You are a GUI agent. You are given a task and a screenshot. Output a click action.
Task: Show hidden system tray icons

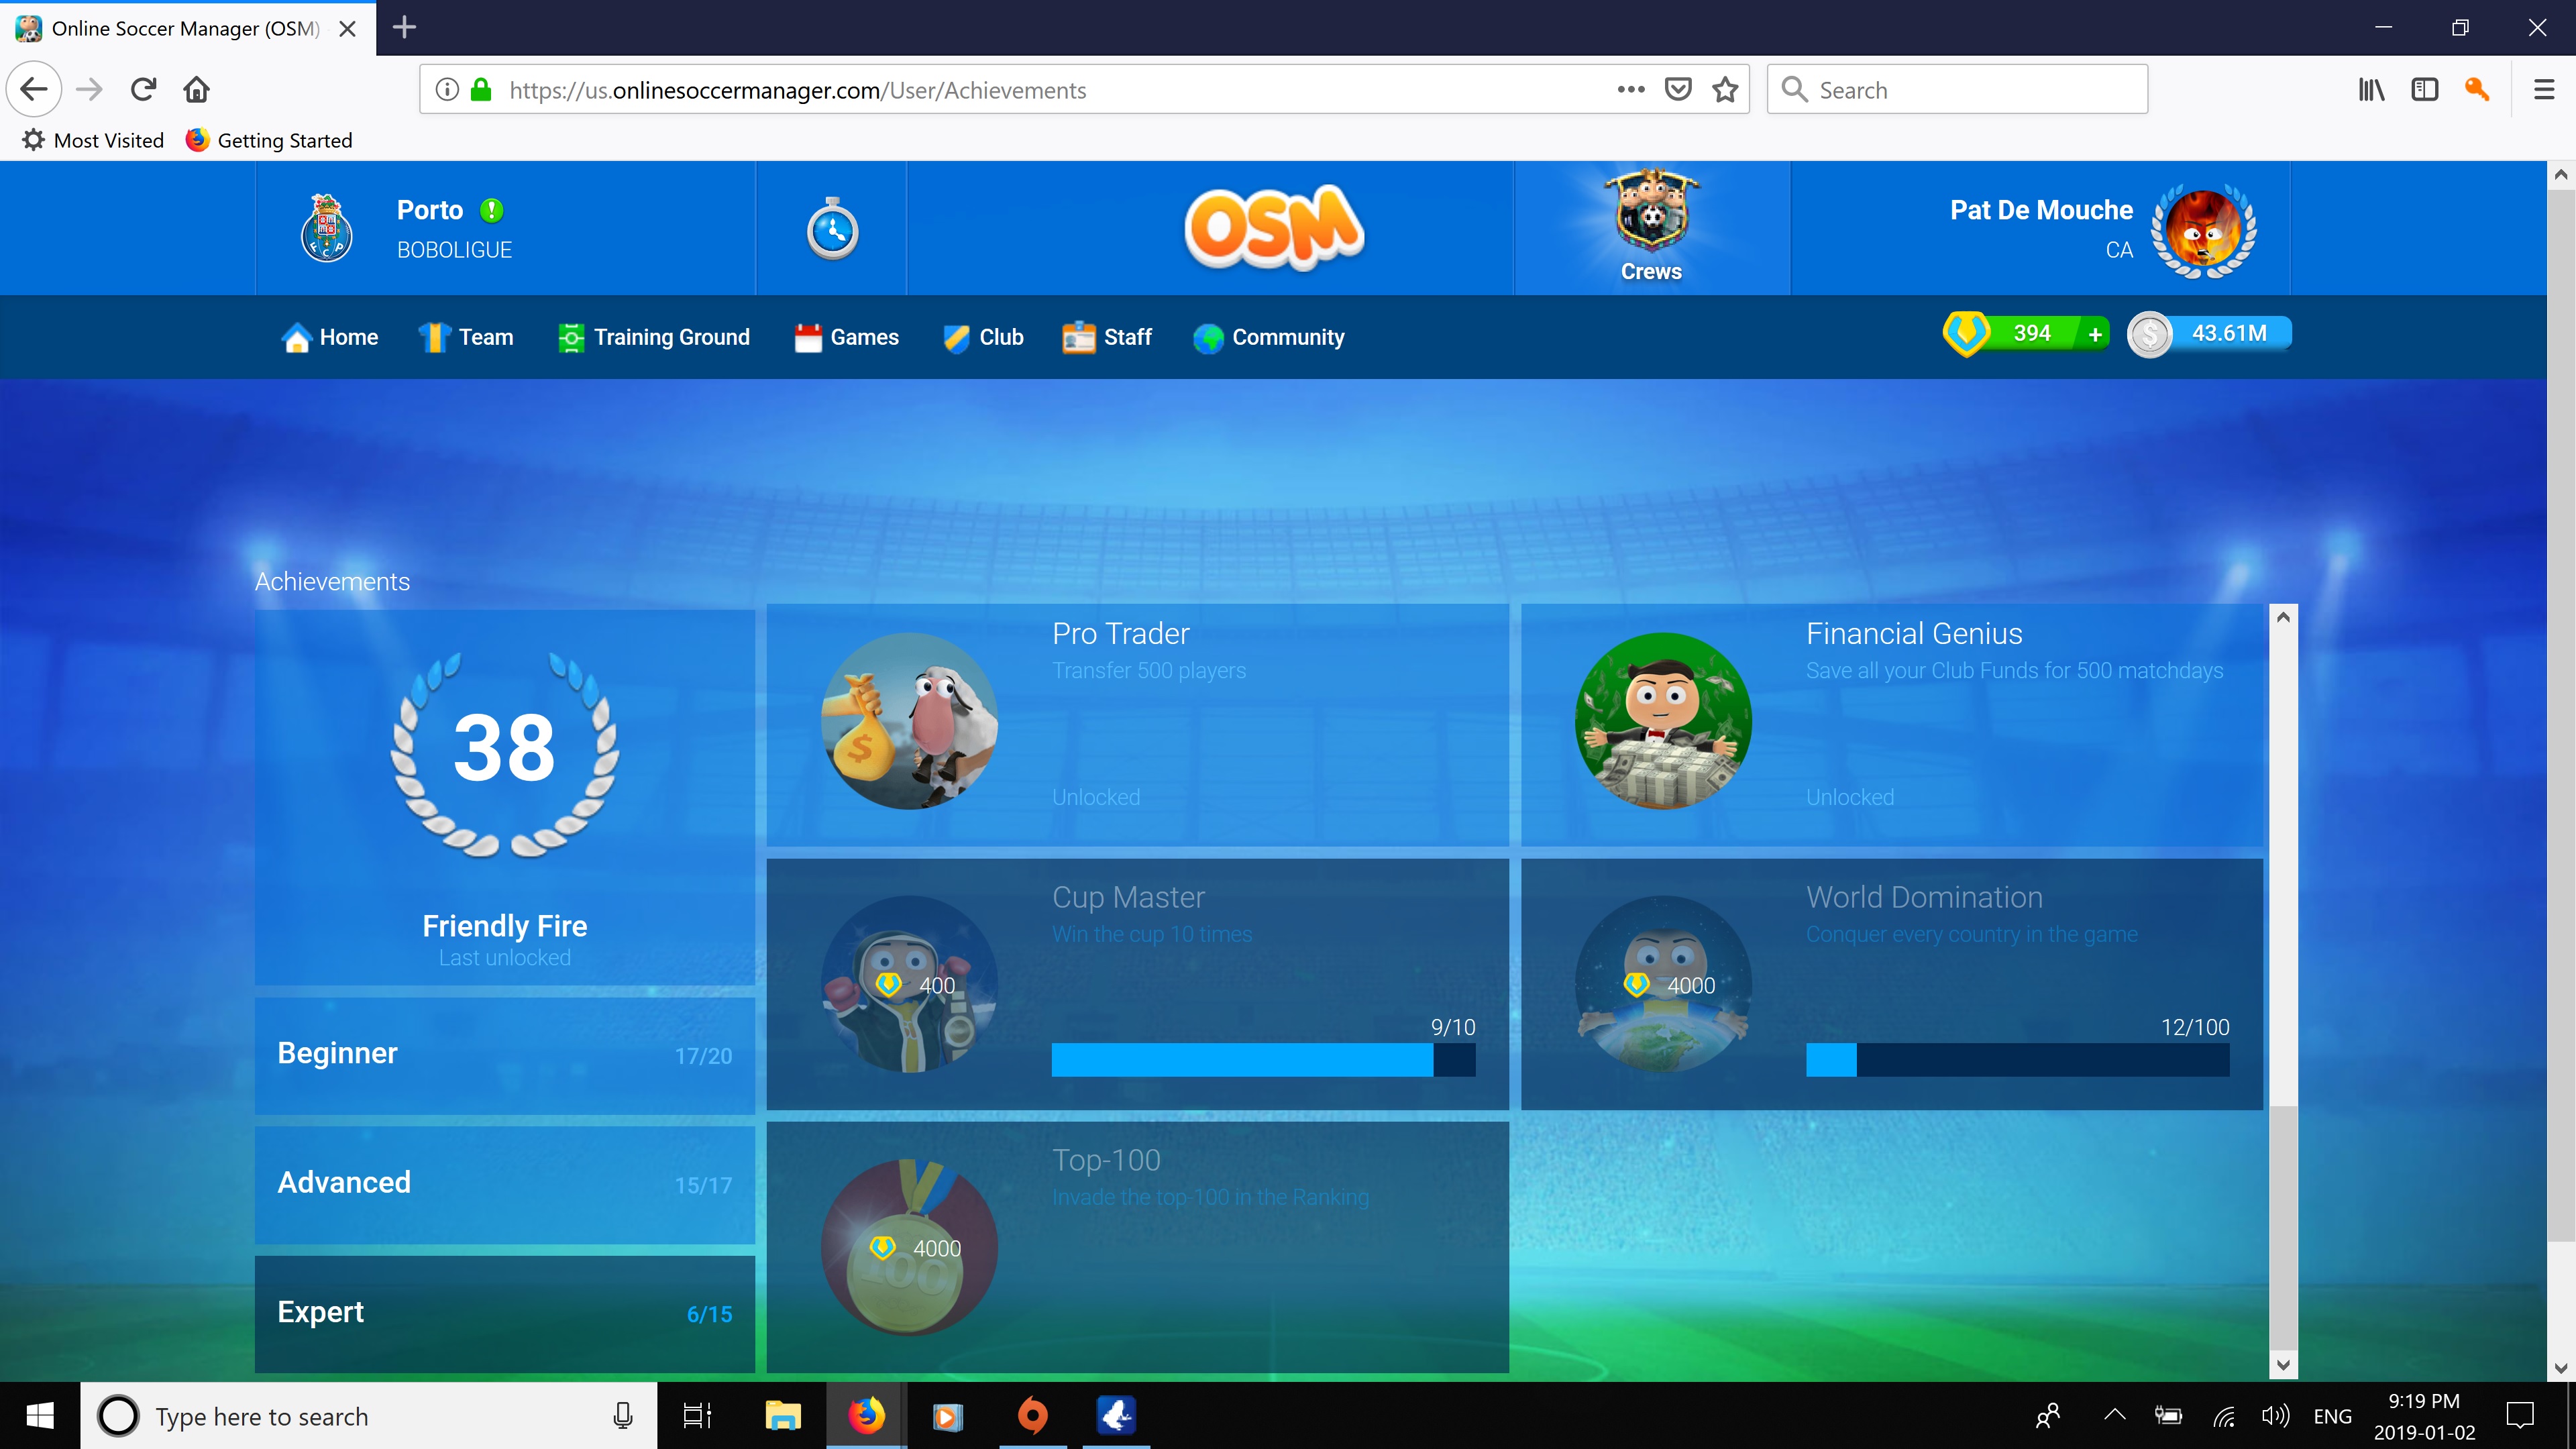(x=2115, y=1415)
